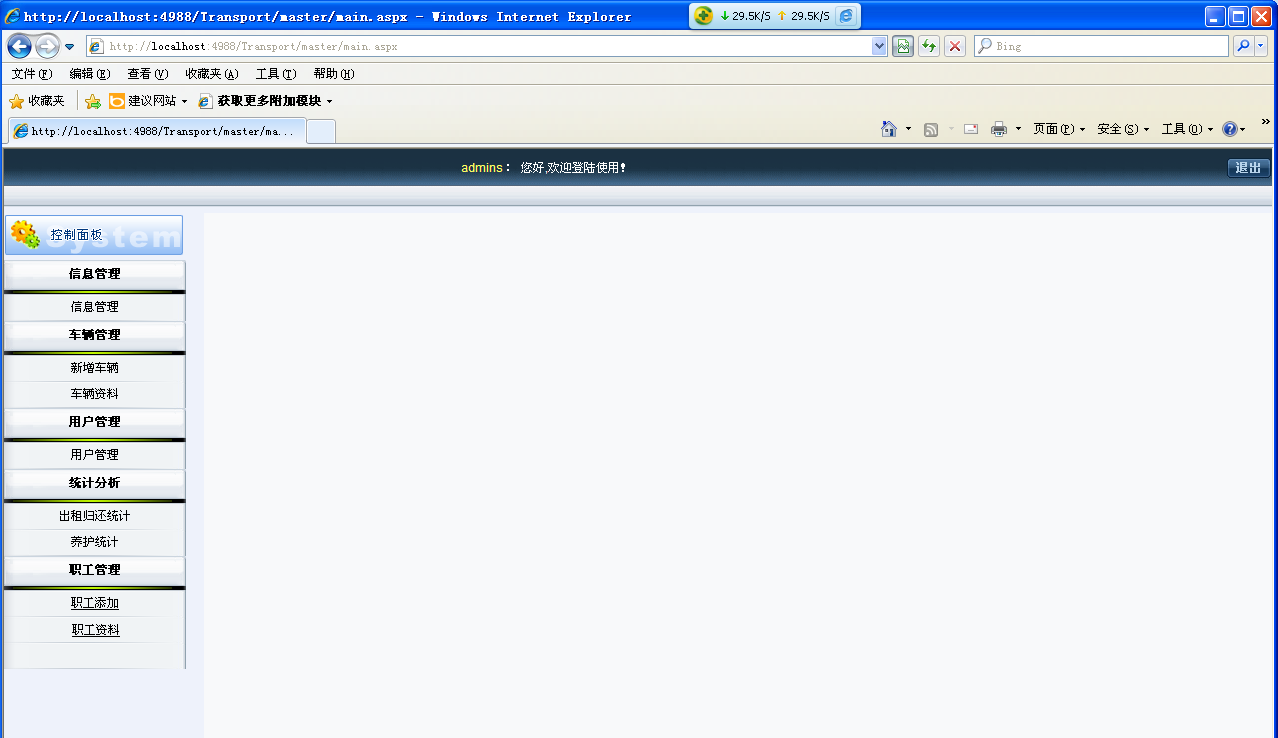The image size is (1278, 738).
Task: Expand the 安全 (Safety) dropdown menu
Action: 1122,129
